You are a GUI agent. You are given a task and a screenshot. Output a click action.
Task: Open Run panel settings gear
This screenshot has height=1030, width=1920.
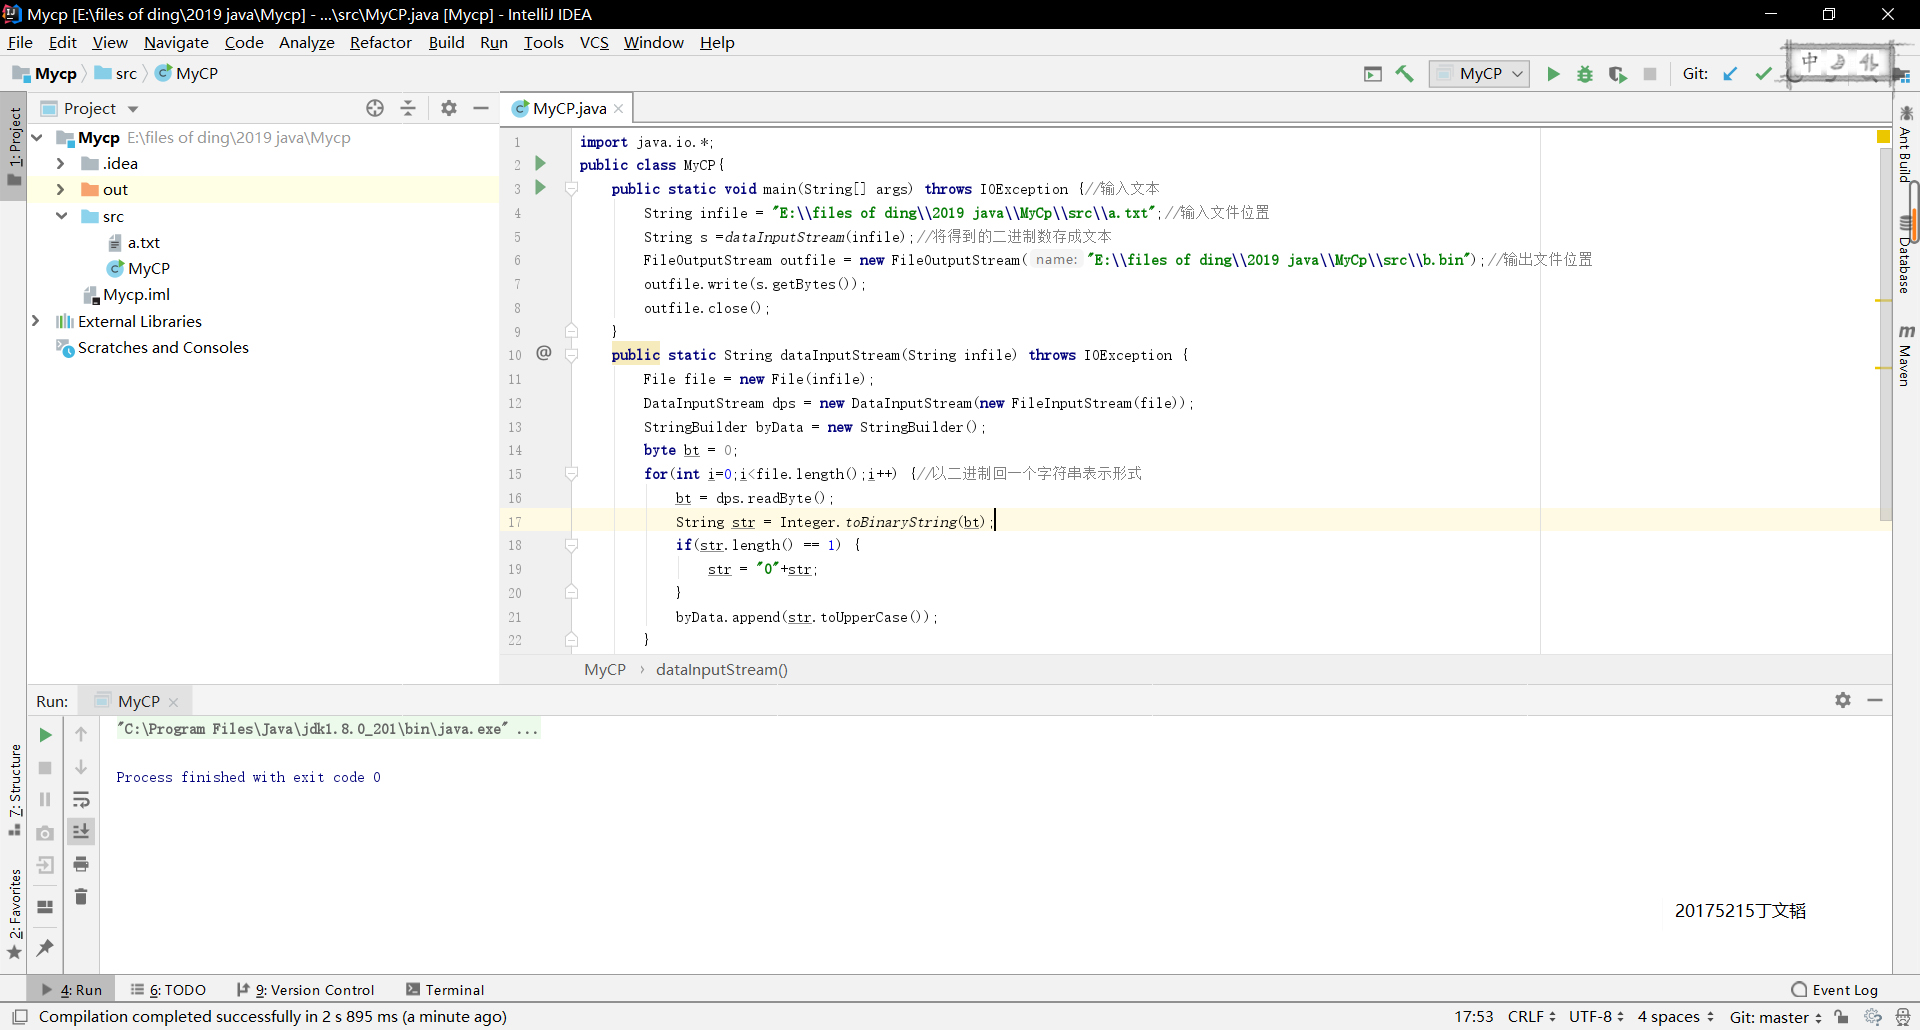pyautogui.click(x=1843, y=700)
